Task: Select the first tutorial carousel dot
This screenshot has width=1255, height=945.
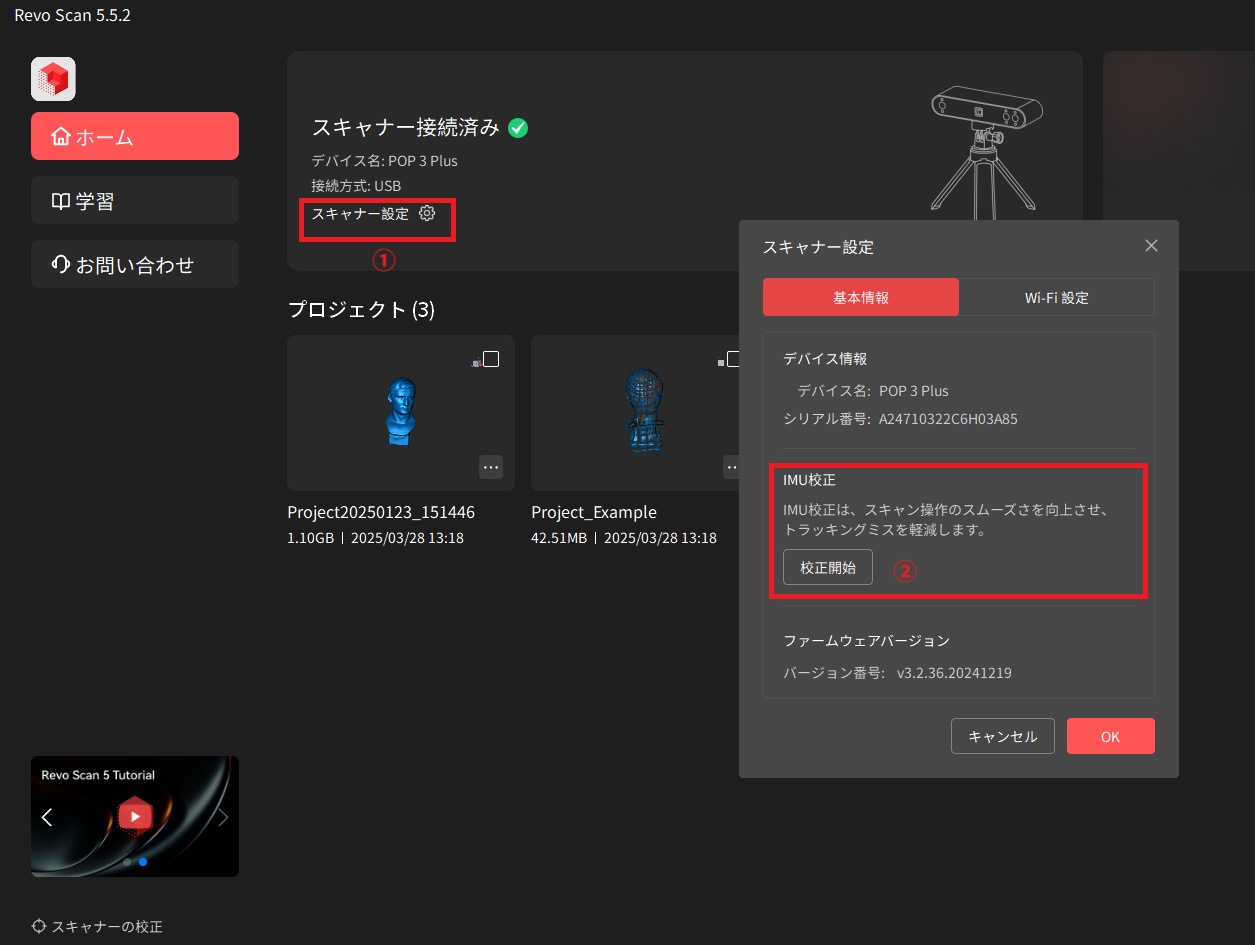Action: (127, 861)
